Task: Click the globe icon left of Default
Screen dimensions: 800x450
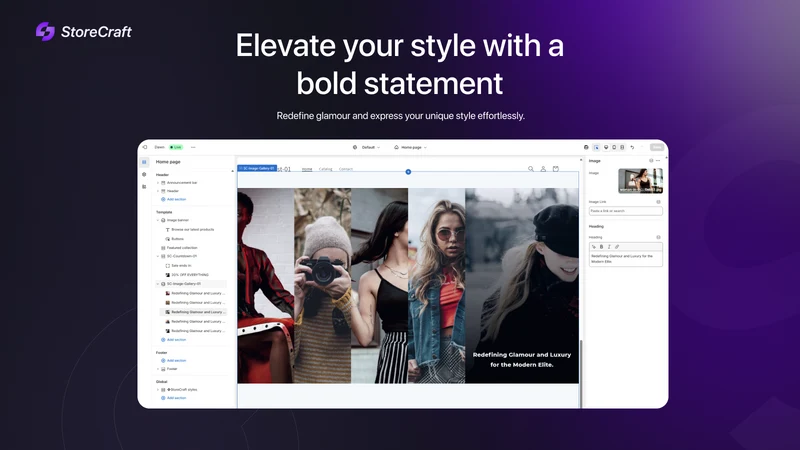Action: [355, 147]
